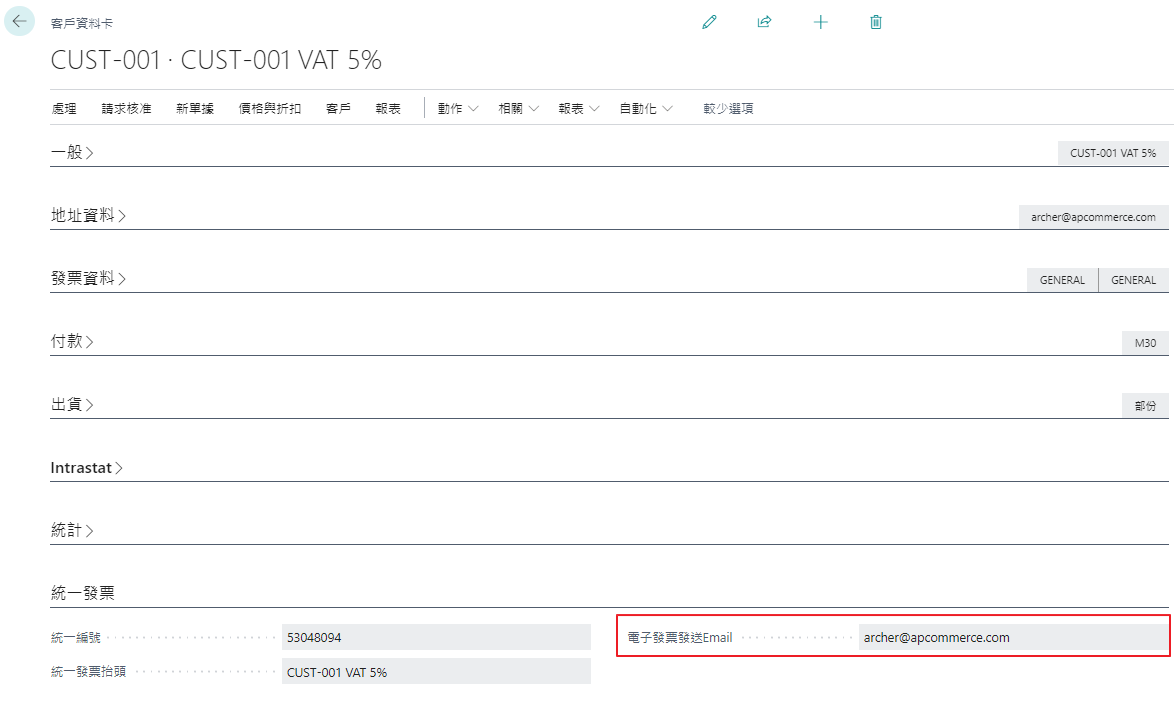This screenshot has height=708, width=1174.
Task: Click the pencil edit icon
Action: (x=709, y=22)
